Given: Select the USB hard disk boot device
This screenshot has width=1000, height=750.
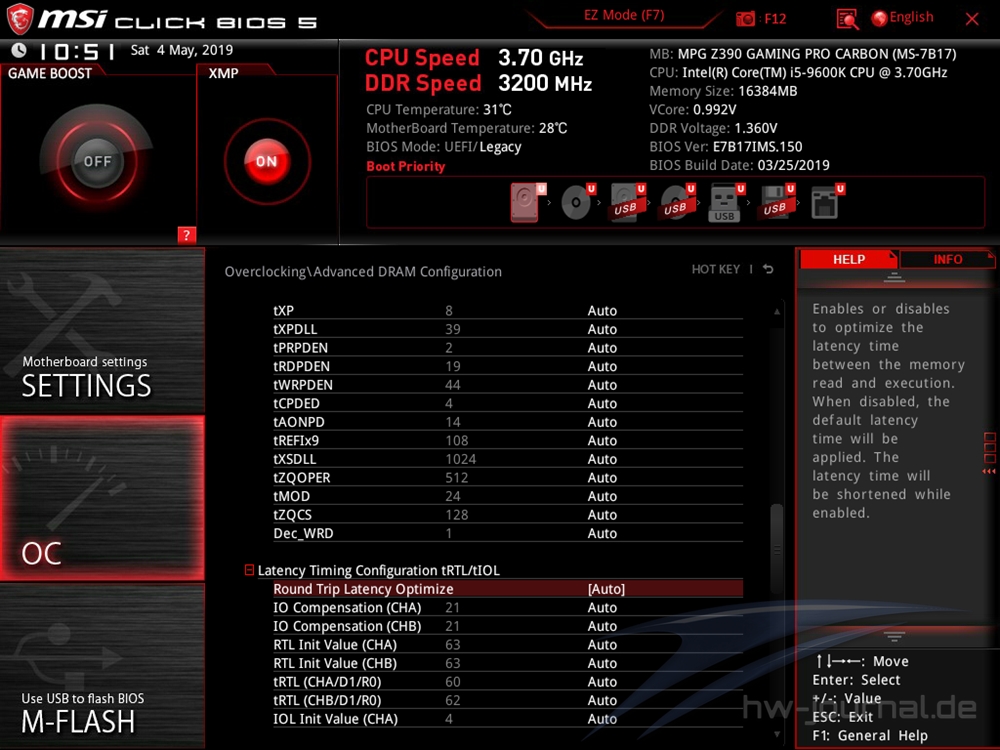Looking at the screenshot, I should tap(627, 203).
